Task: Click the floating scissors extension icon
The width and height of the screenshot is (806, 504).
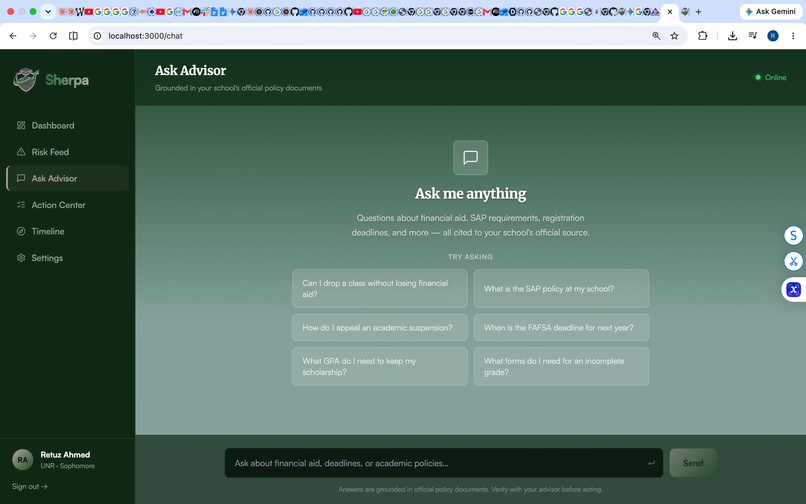Action: [x=793, y=261]
